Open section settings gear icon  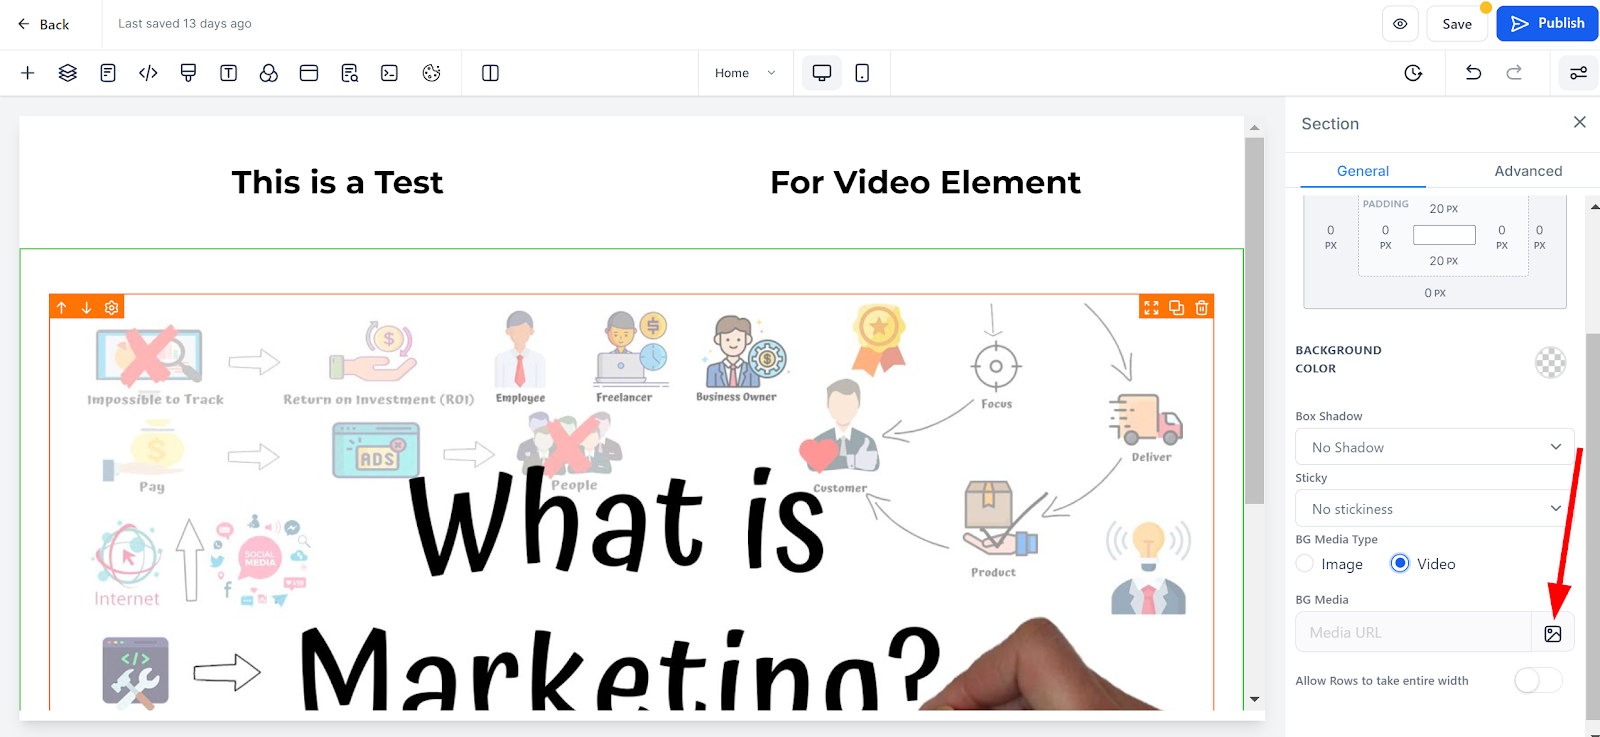[x=112, y=307]
